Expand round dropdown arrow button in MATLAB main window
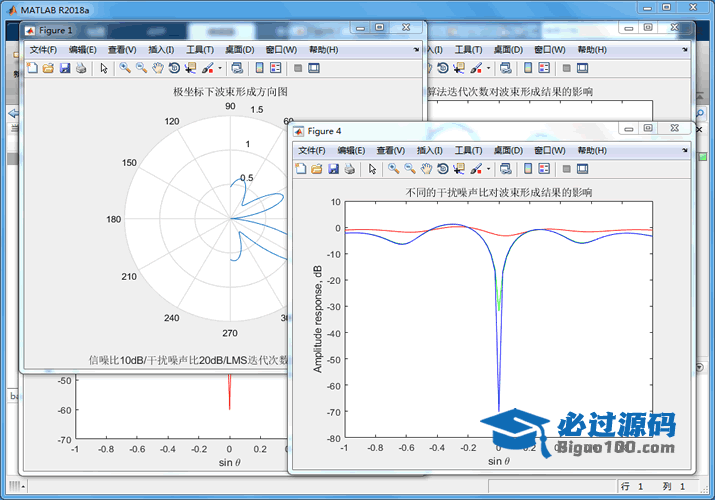Image resolution: width=715 pixels, height=500 pixels. click(x=700, y=367)
